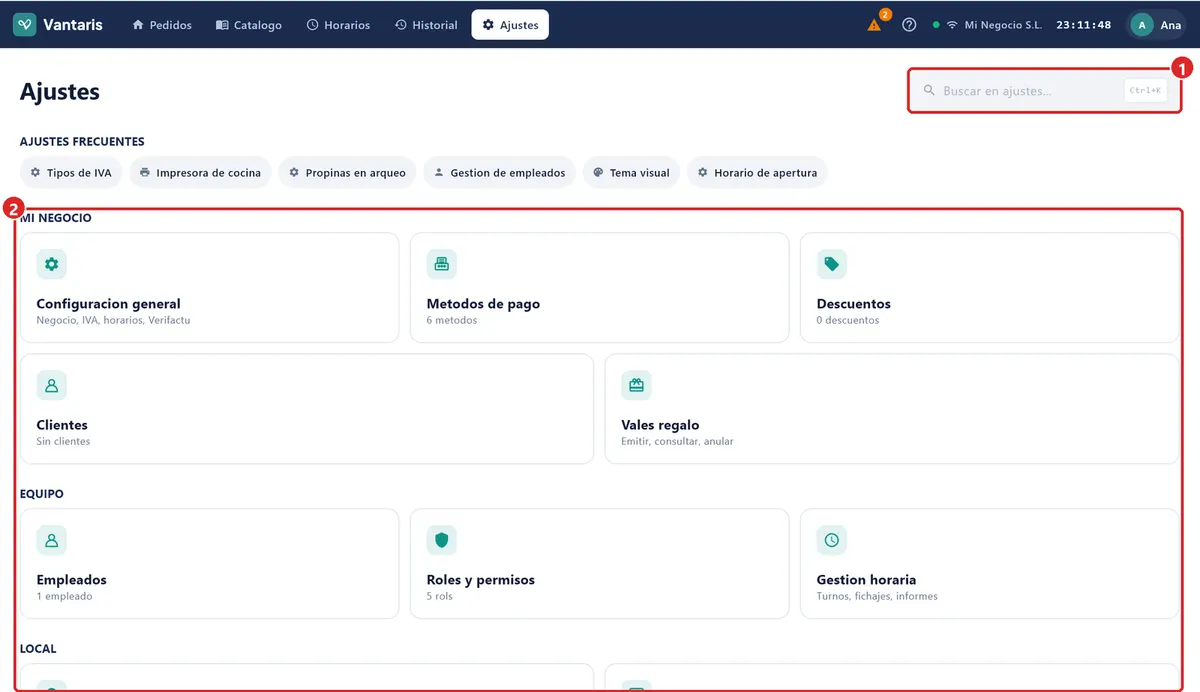The width and height of the screenshot is (1200, 692).
Task: Open the help question mark icon
Action: coord(909,25)
